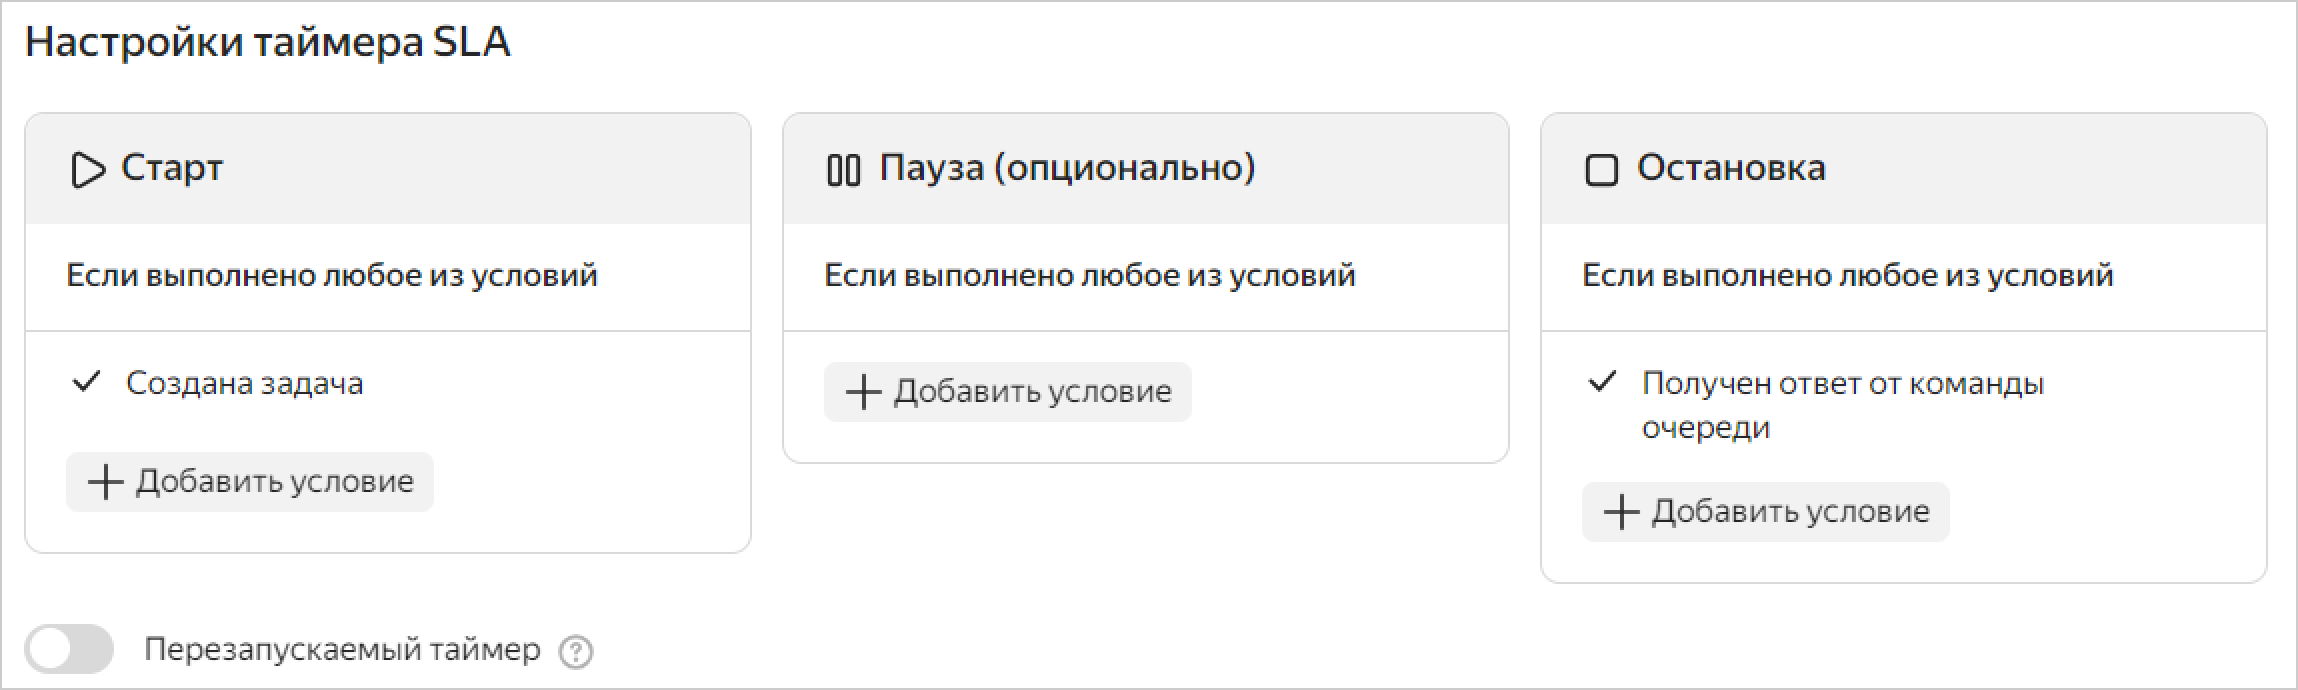Click the play icon beside Старт
The image size is (2298, 690).
coord(87,170)
